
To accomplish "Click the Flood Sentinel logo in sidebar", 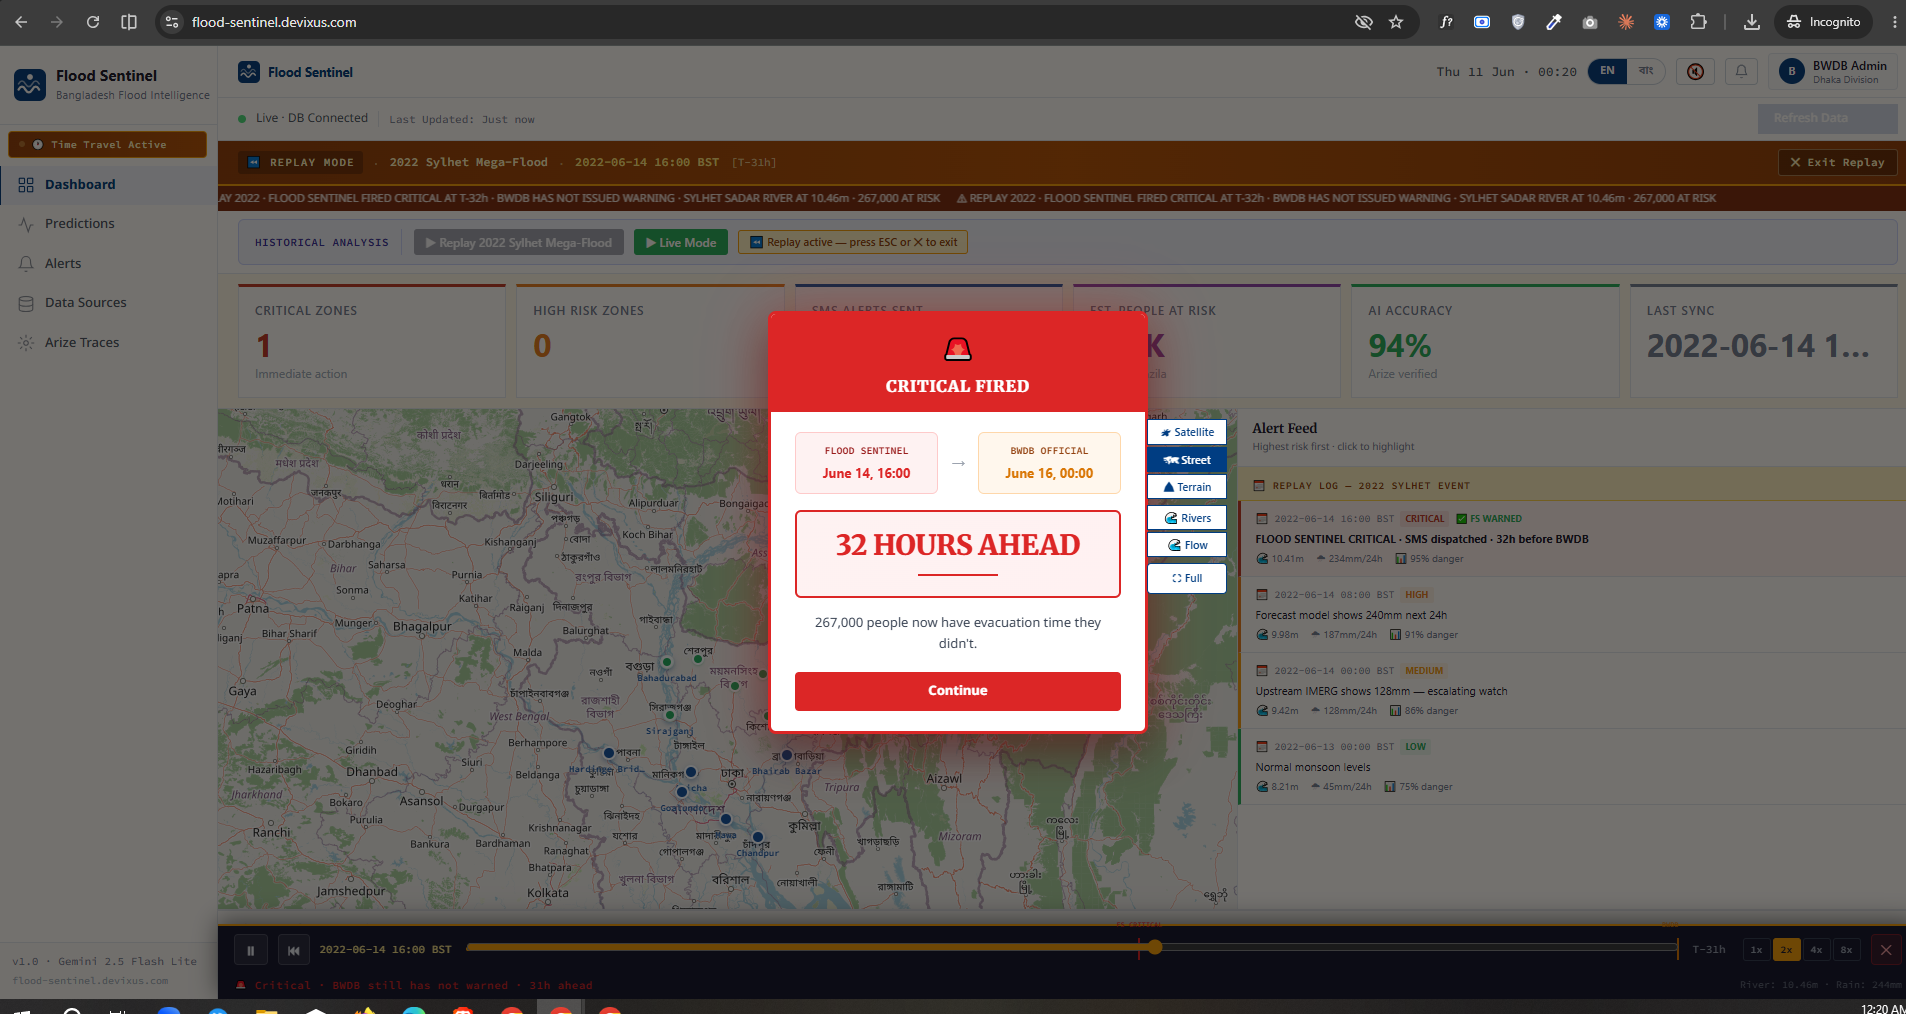I will click(30, 85).
